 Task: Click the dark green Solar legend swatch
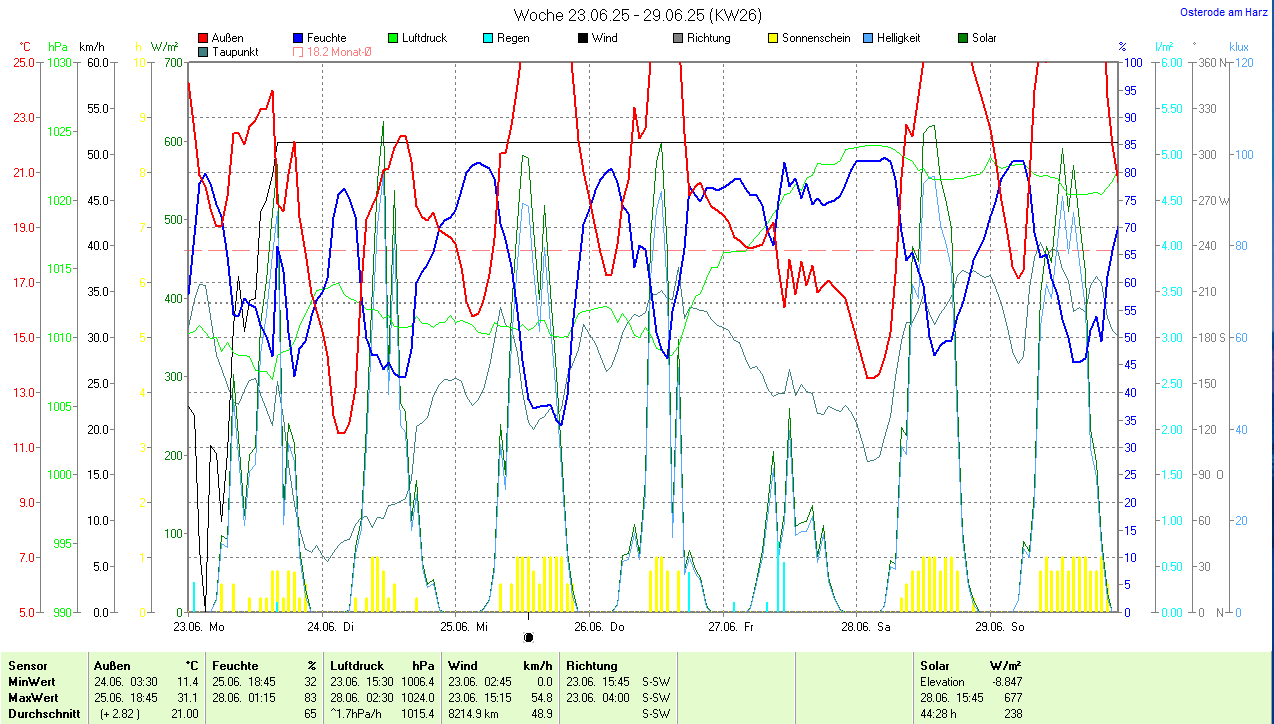(963, 38)
